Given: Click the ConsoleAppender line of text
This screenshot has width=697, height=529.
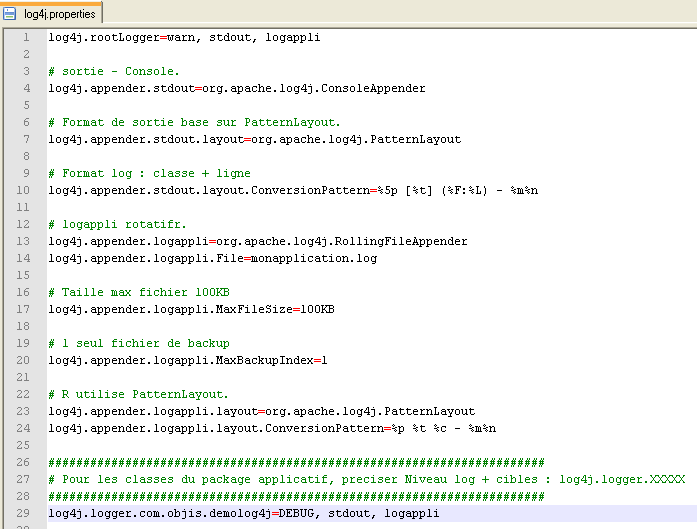Looking at the screenshot, I should coord(236,88).
